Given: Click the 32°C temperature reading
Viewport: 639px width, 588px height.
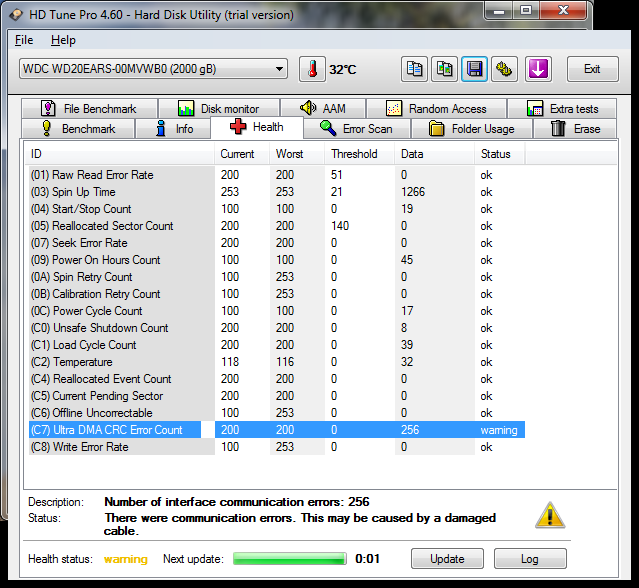Looking at the screenshot, I should [x=343, y=70].
